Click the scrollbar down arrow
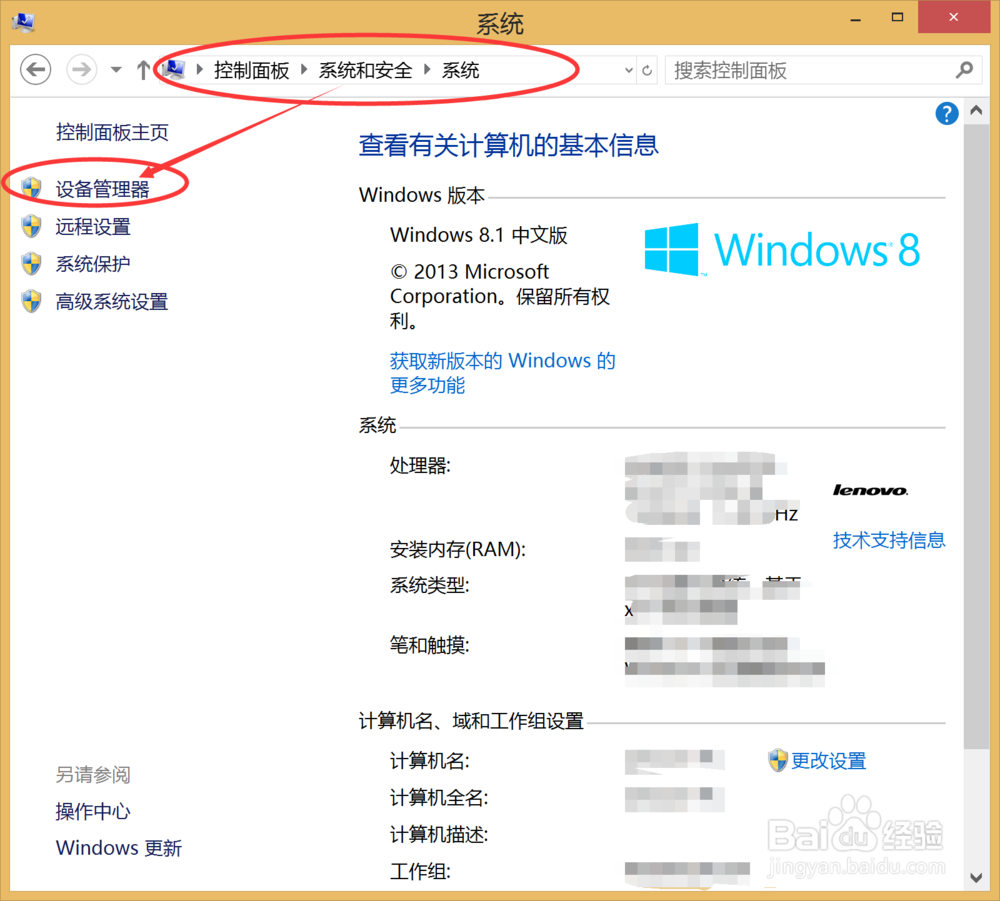This screenshot has height=901, width=1000. pos(976,877)
